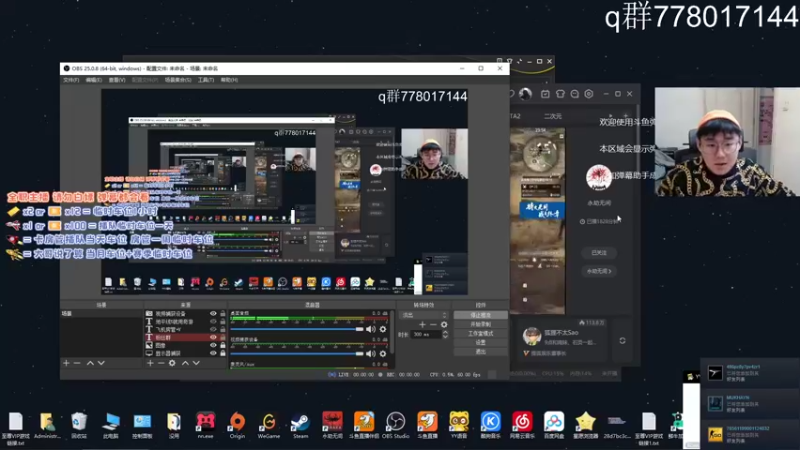This screenshot has width=800, height=450.
Task: Open WeGame desktop shortcut
Action: coord(268,426)
